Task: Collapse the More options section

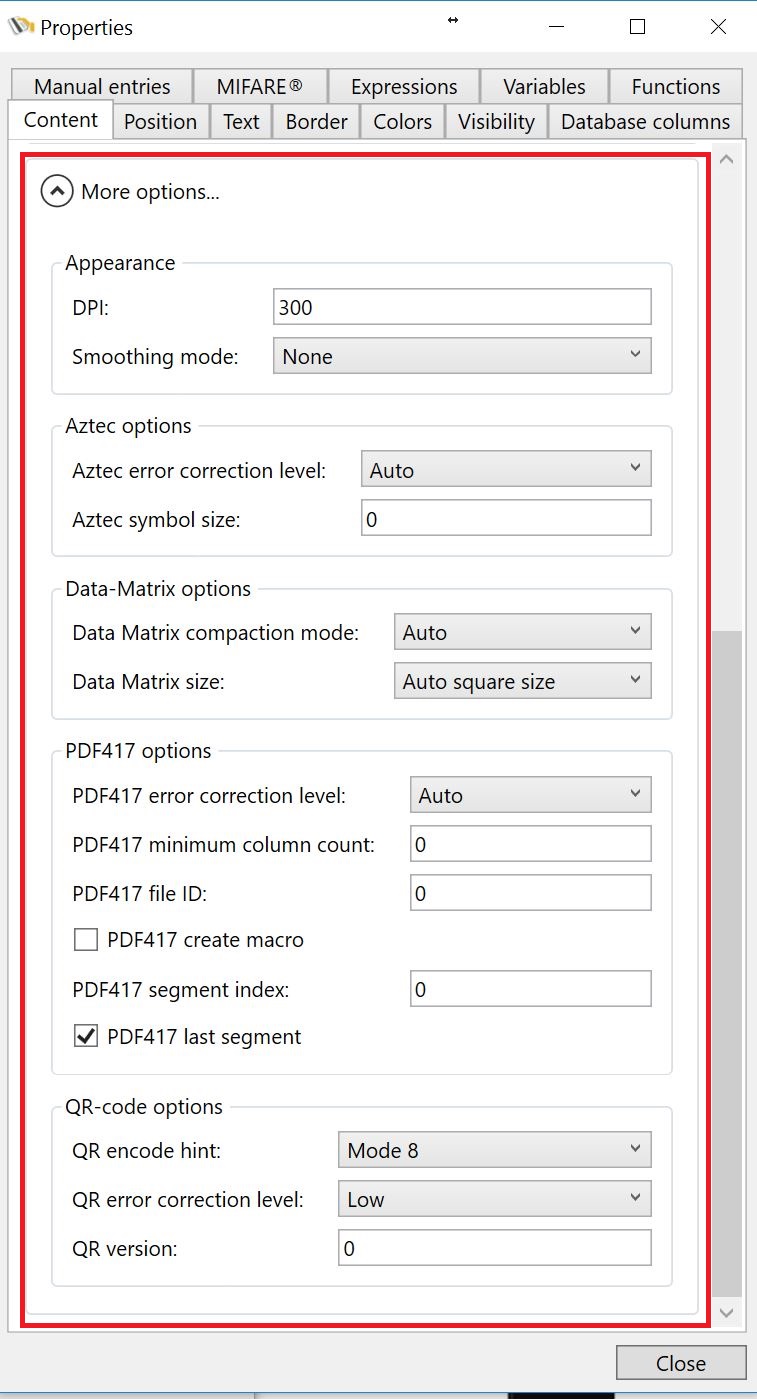Action: (57, 191)
